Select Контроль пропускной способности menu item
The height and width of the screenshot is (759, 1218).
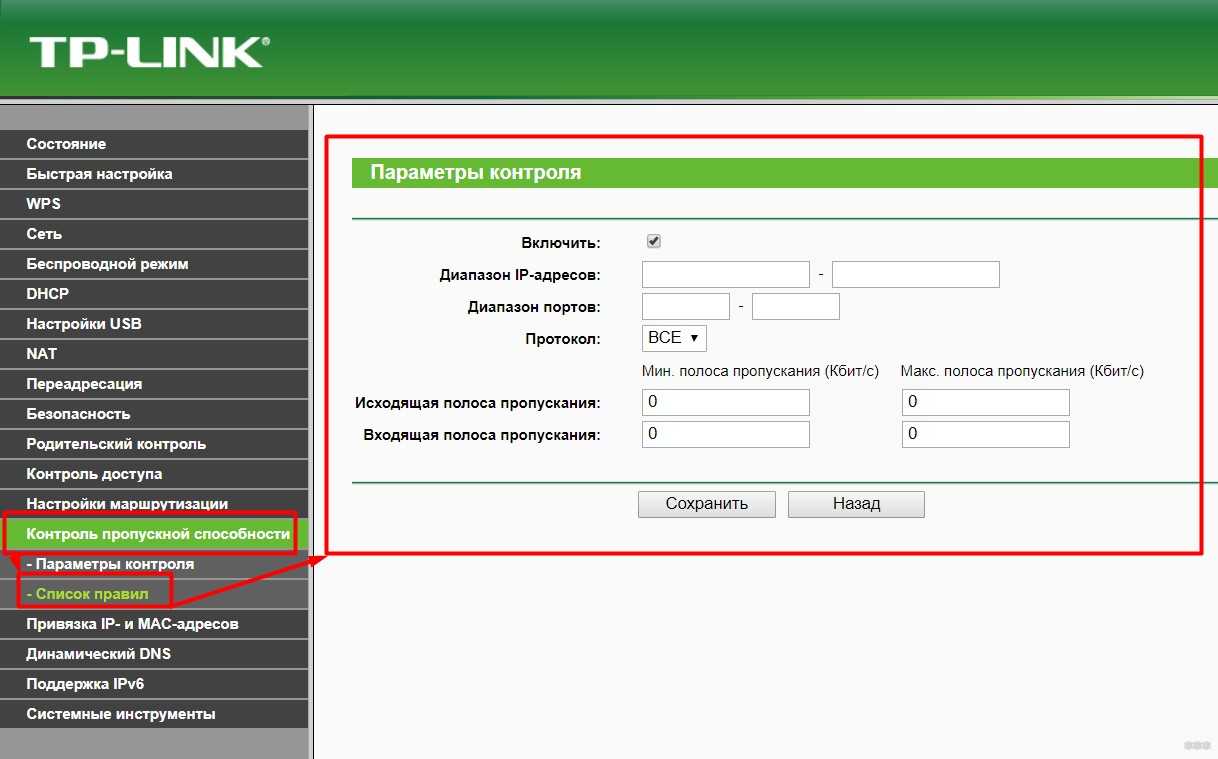click(154, 534)
